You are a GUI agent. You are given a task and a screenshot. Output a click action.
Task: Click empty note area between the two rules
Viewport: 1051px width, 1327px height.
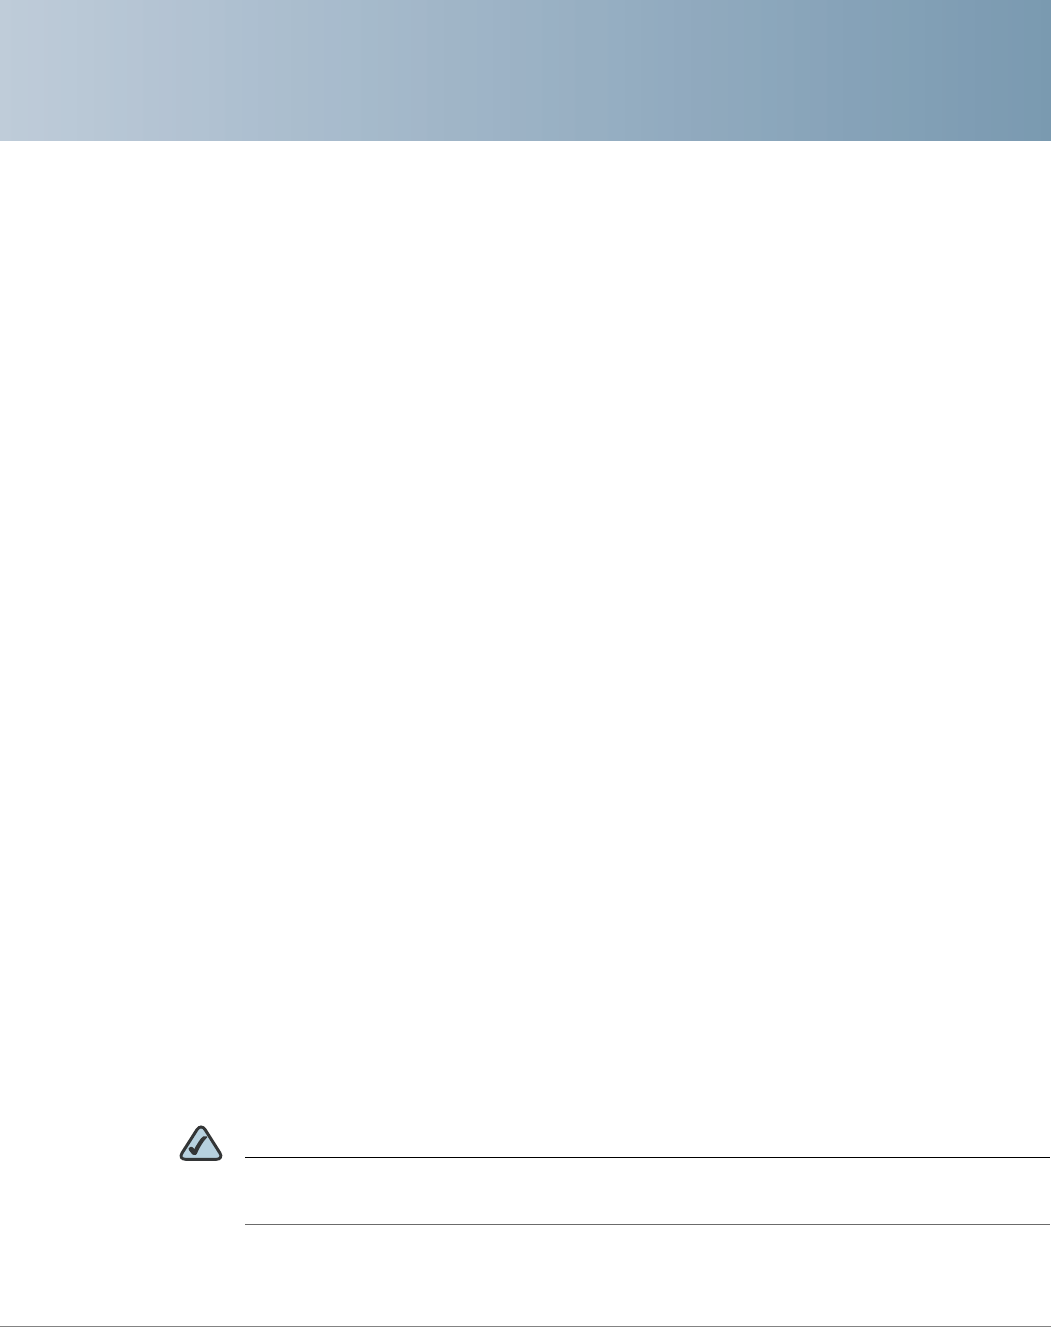(x=647, y=1191)
